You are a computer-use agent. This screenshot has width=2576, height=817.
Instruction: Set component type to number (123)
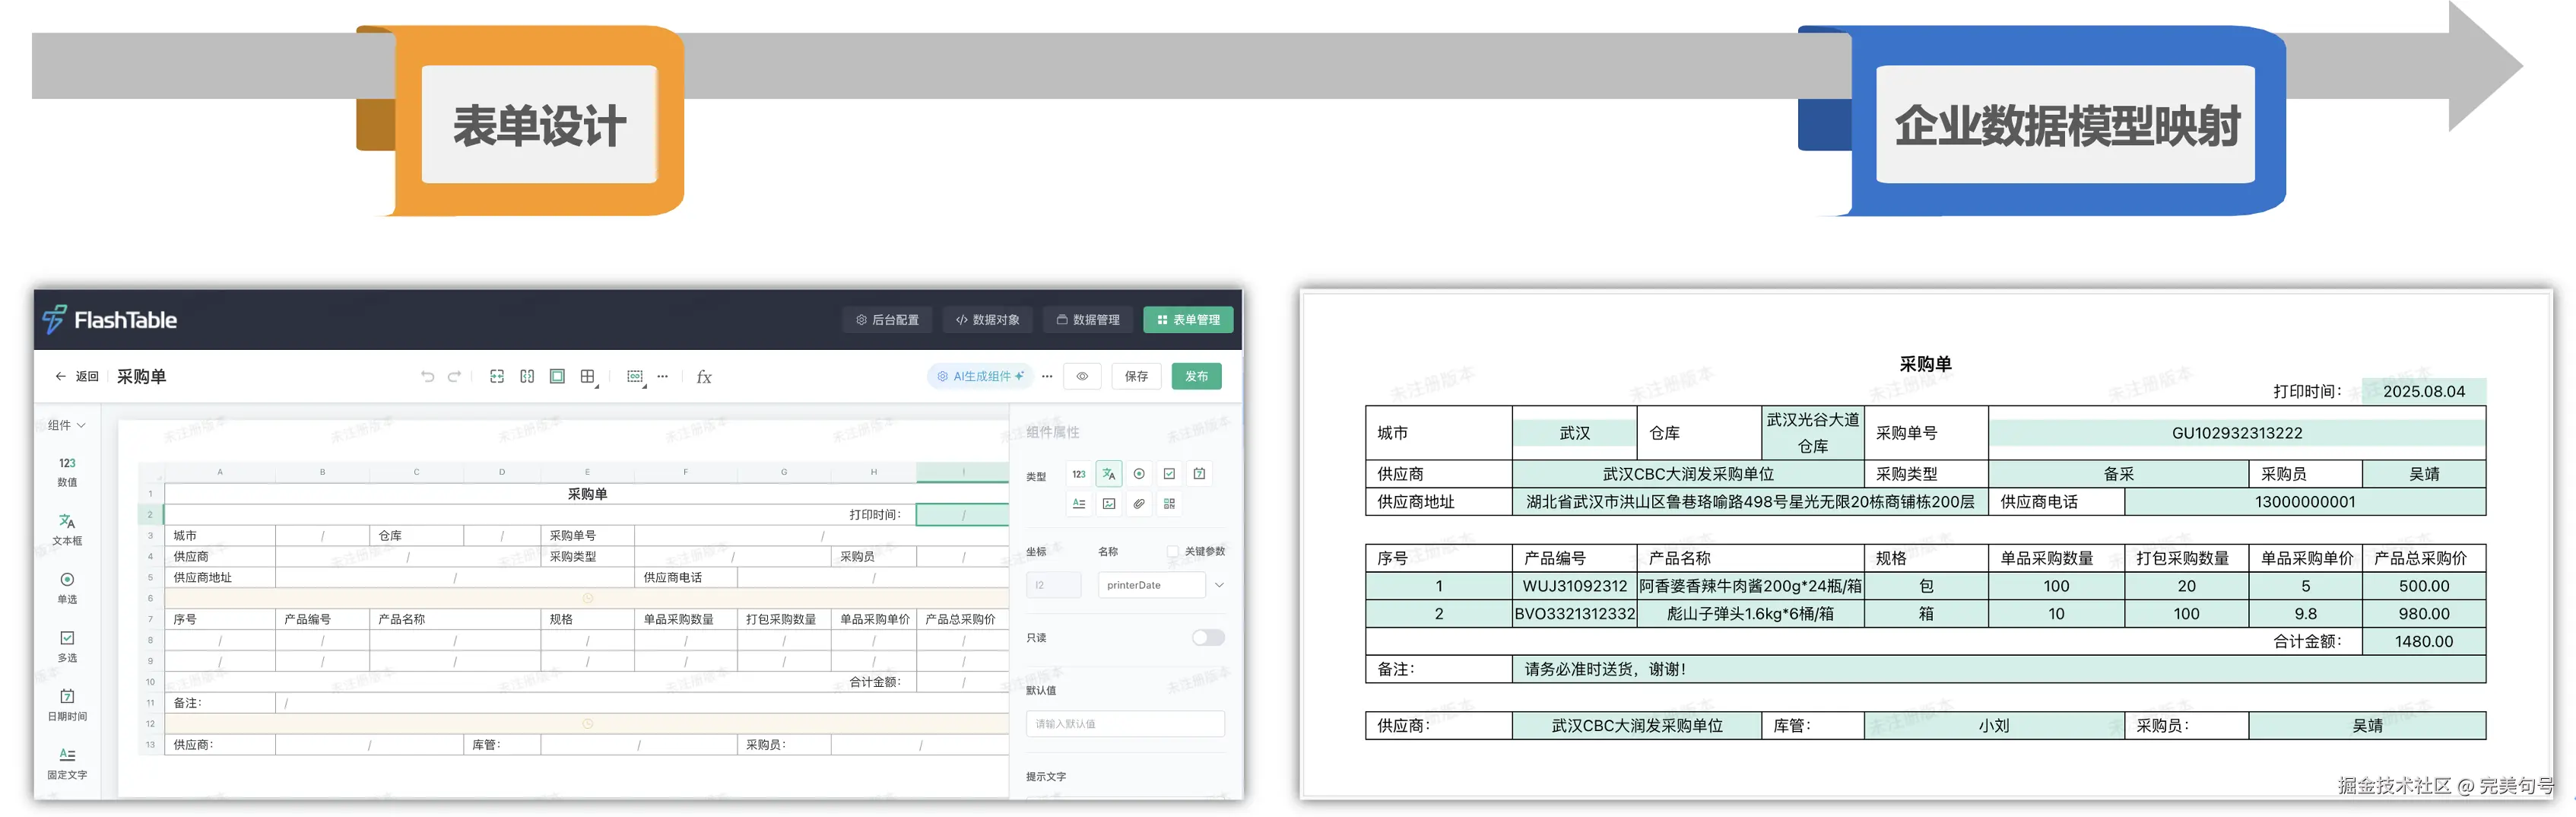point(1079,474)
